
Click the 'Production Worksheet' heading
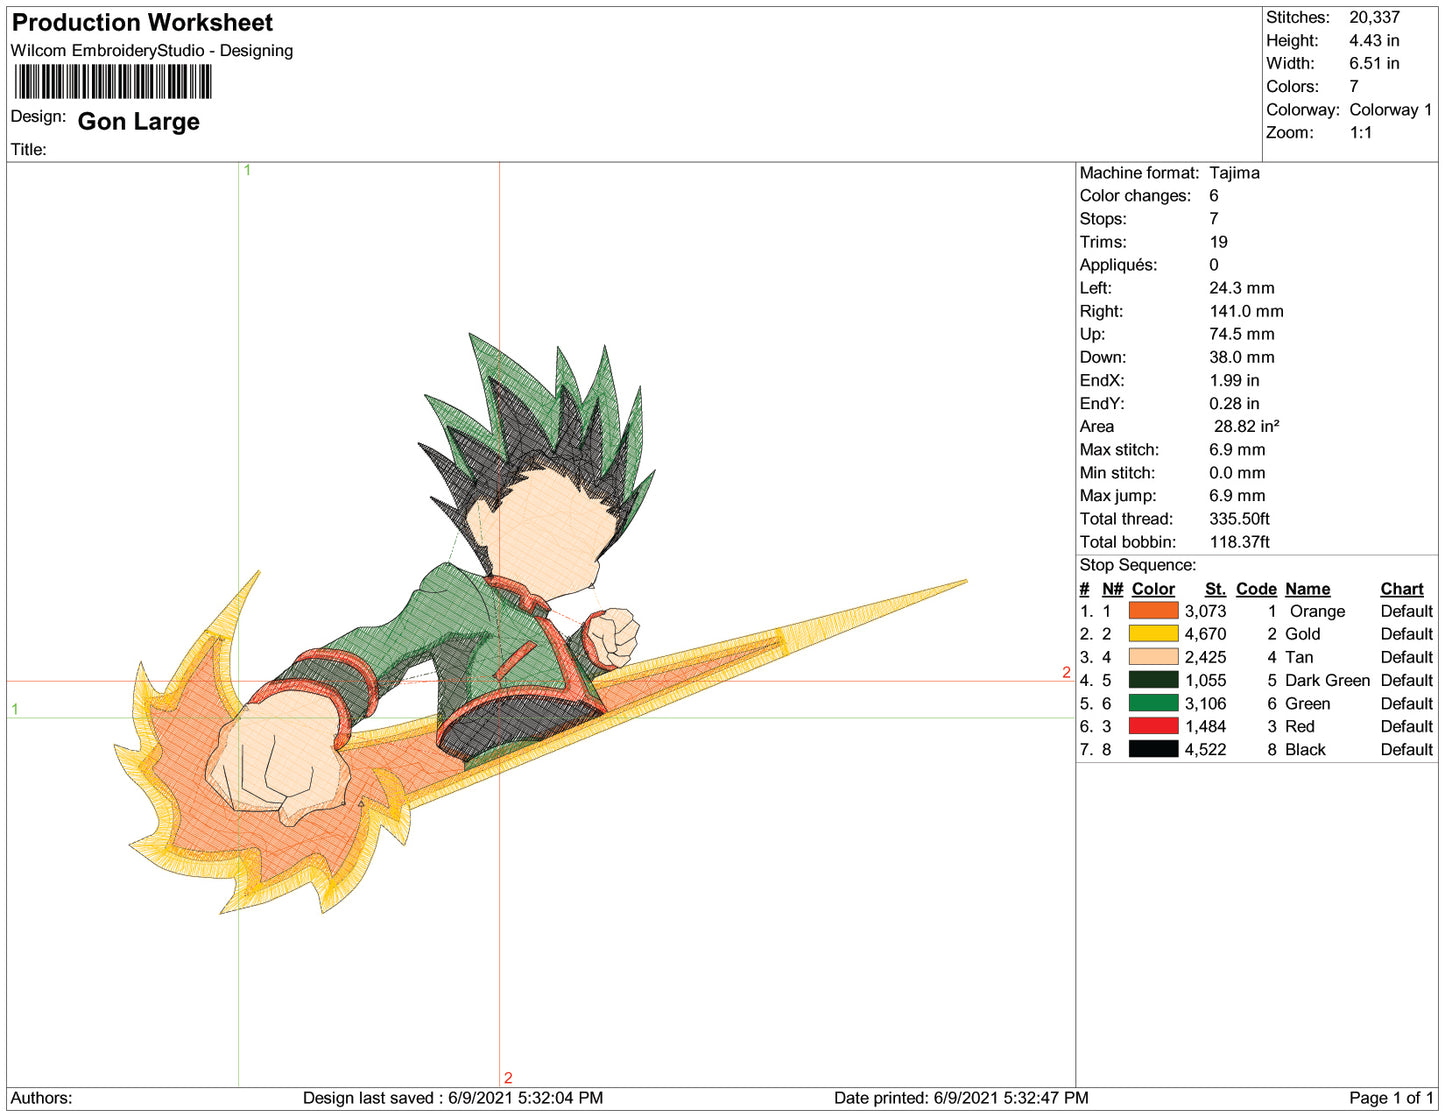[x=142, y=23]
